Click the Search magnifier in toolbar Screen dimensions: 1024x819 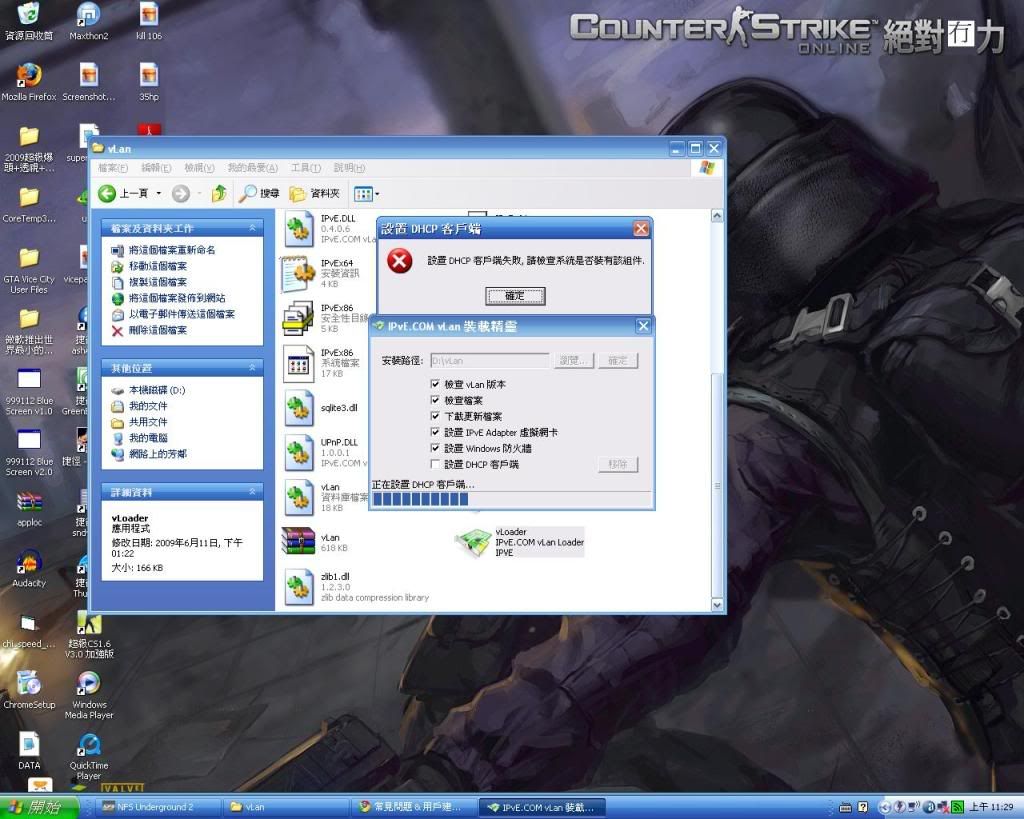coord(248,193)
